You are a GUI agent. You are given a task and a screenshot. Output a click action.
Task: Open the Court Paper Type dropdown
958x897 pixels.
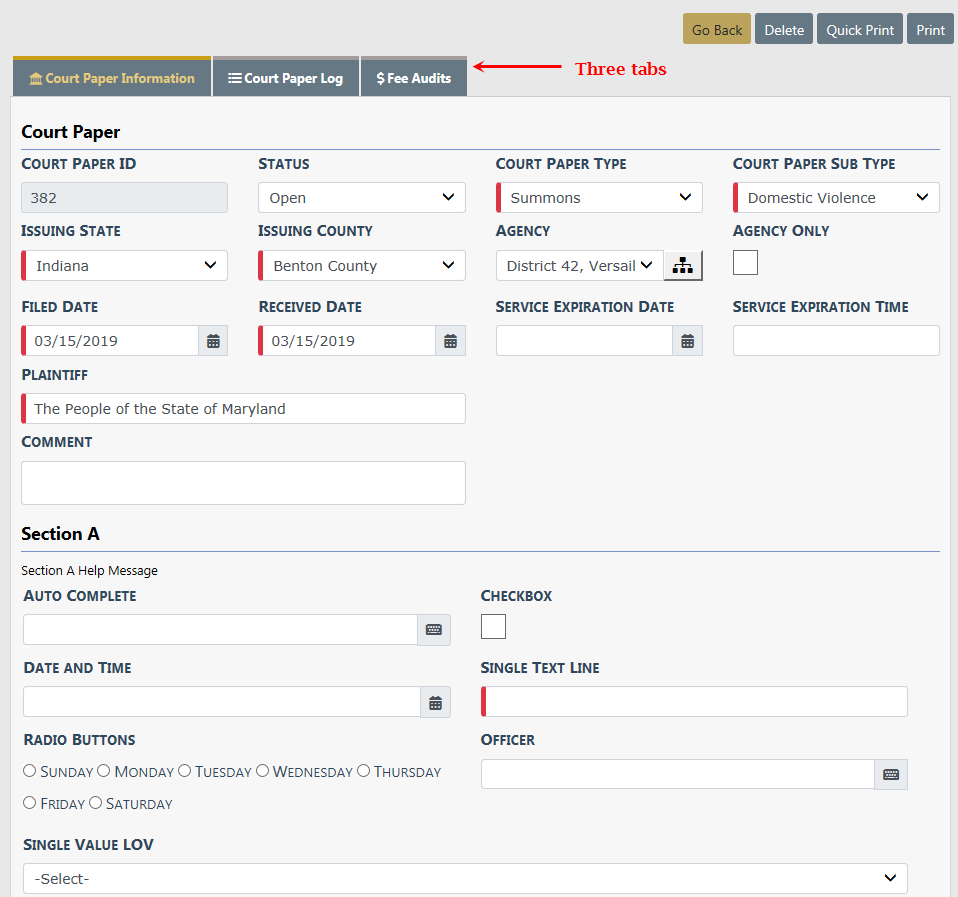coord(599,198)
